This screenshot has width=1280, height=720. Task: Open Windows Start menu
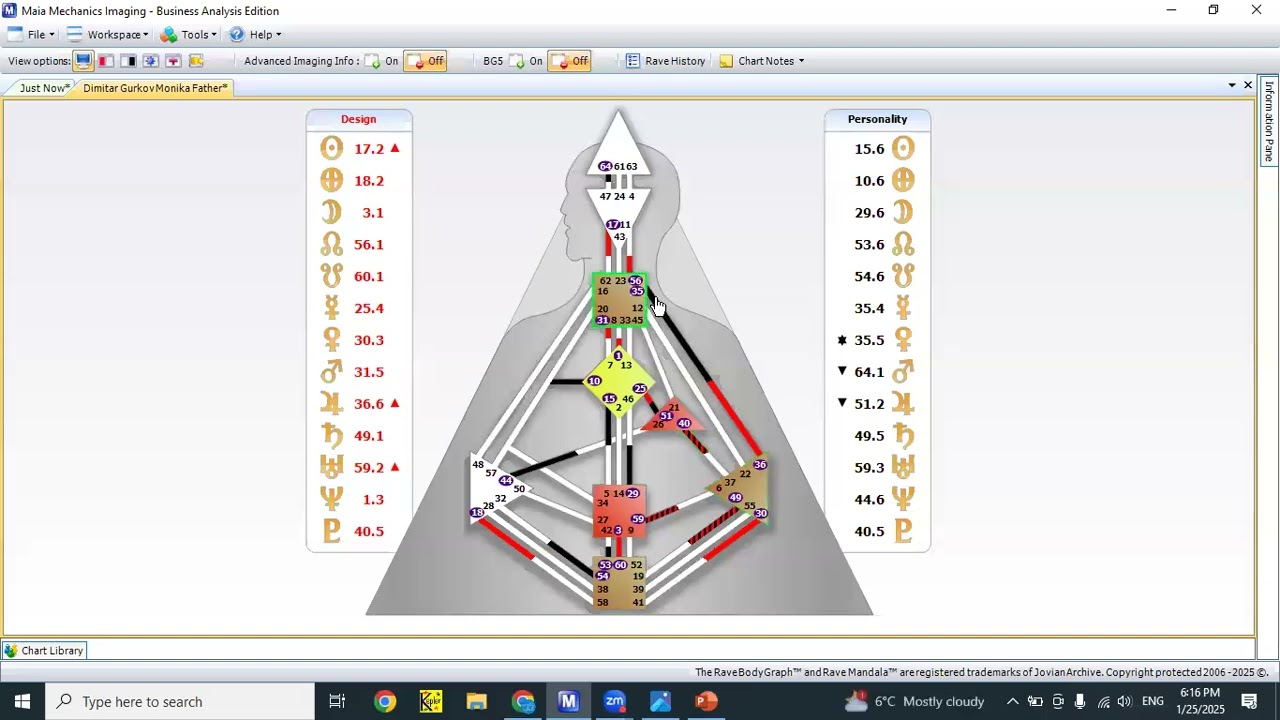point(22,701)
